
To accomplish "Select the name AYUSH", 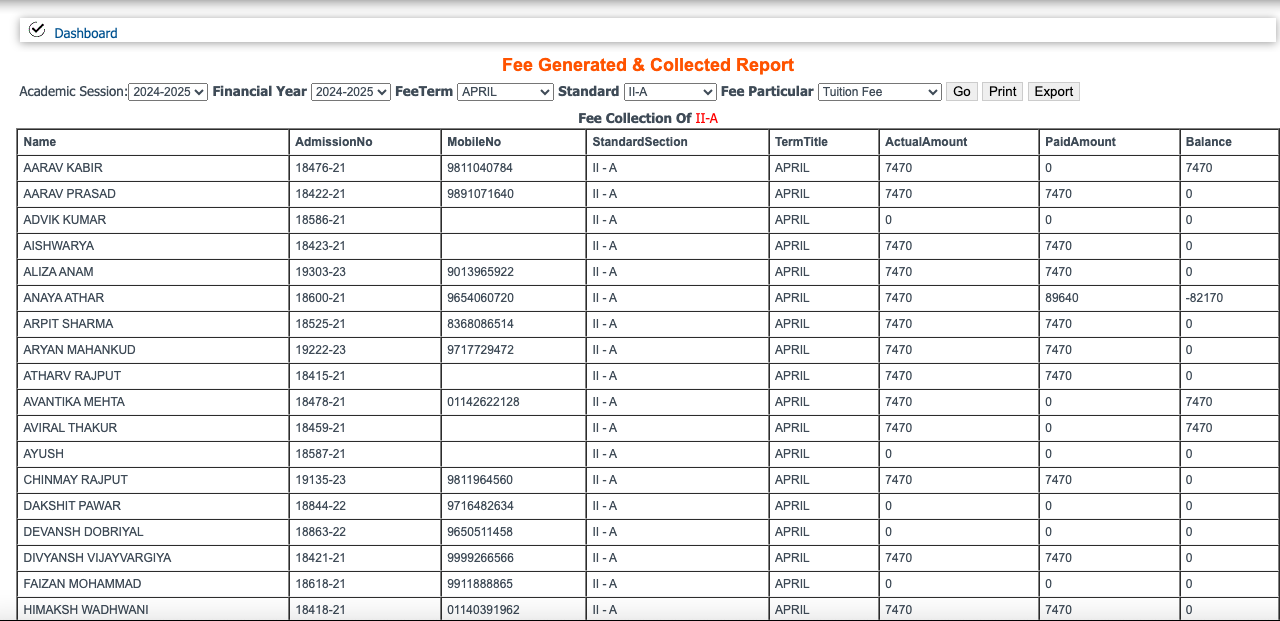I will click(x=44, y=454).
